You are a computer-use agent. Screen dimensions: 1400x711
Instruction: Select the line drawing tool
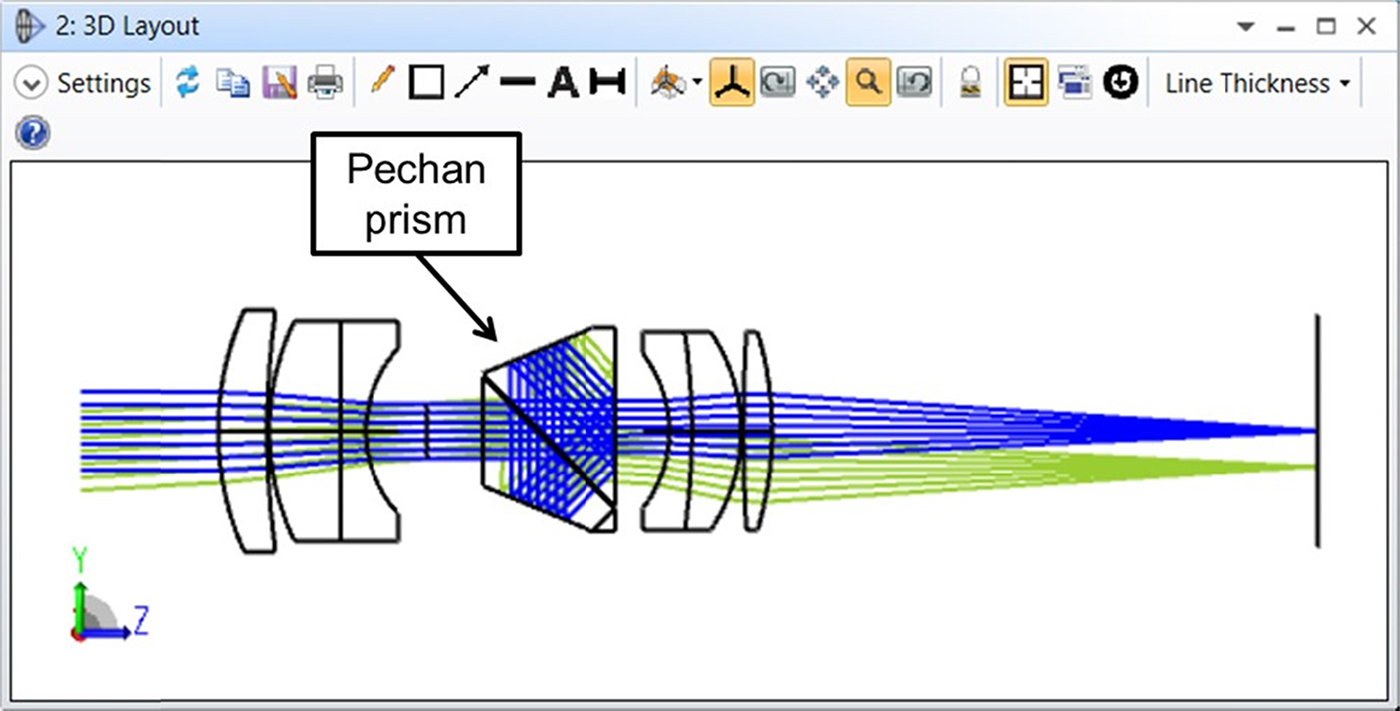(x=517, y=84)
